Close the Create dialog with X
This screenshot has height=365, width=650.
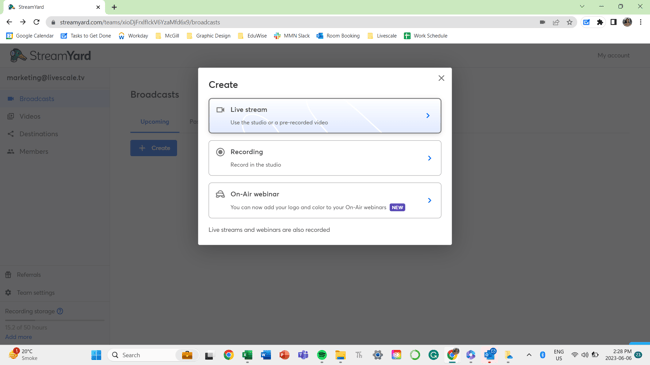click(x=441, y=78)
